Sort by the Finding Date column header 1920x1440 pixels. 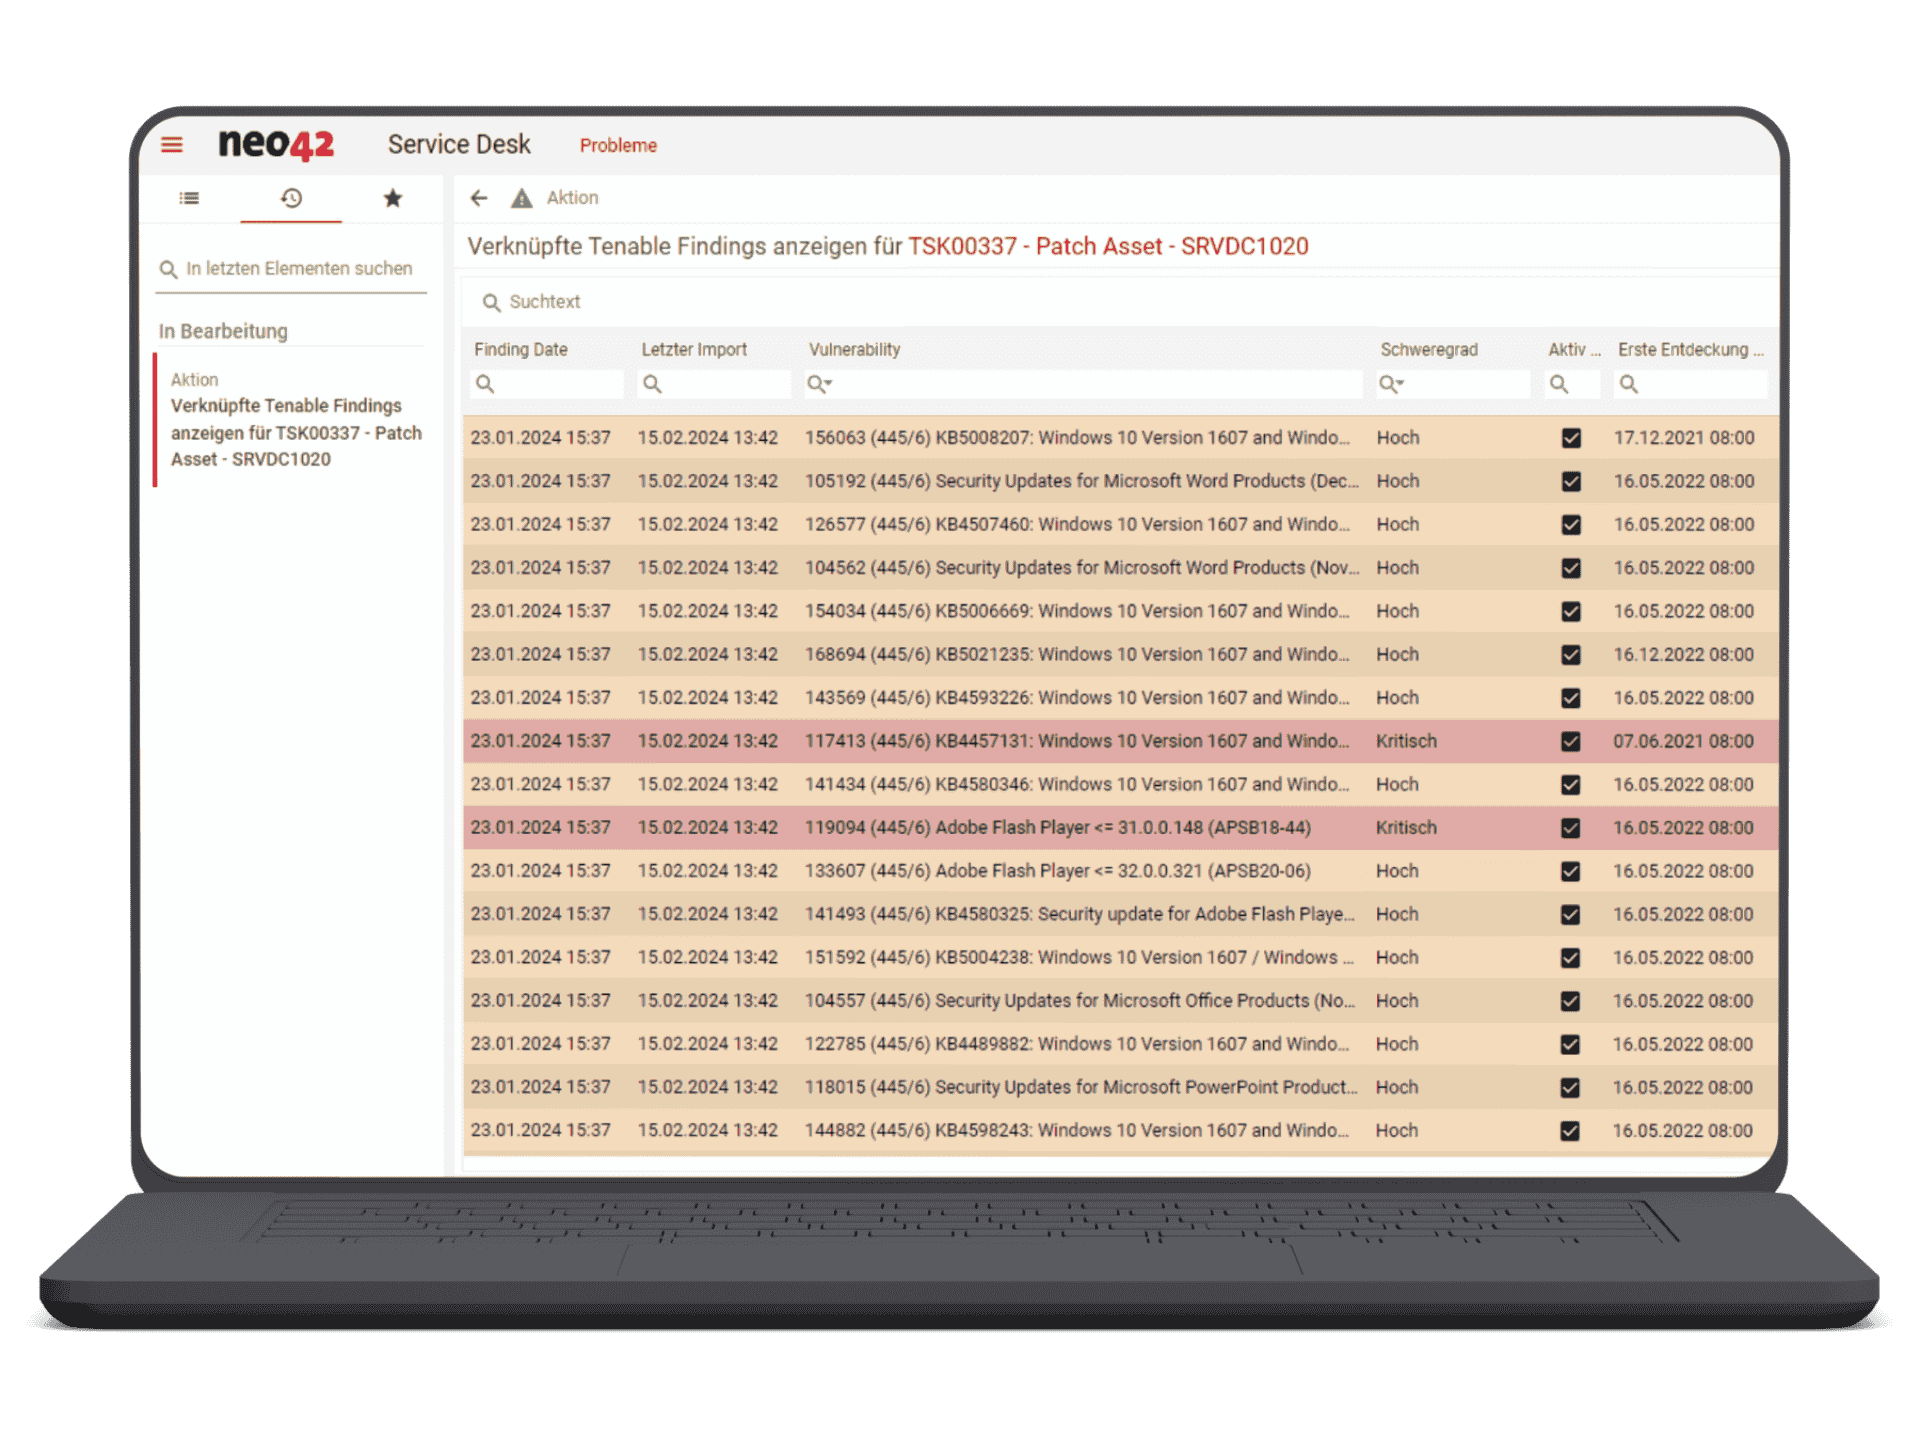click(x=520, y=349)
